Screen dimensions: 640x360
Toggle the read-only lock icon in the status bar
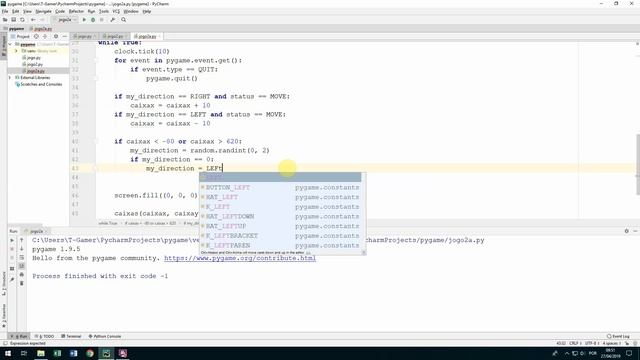click(x=627, y=343)
